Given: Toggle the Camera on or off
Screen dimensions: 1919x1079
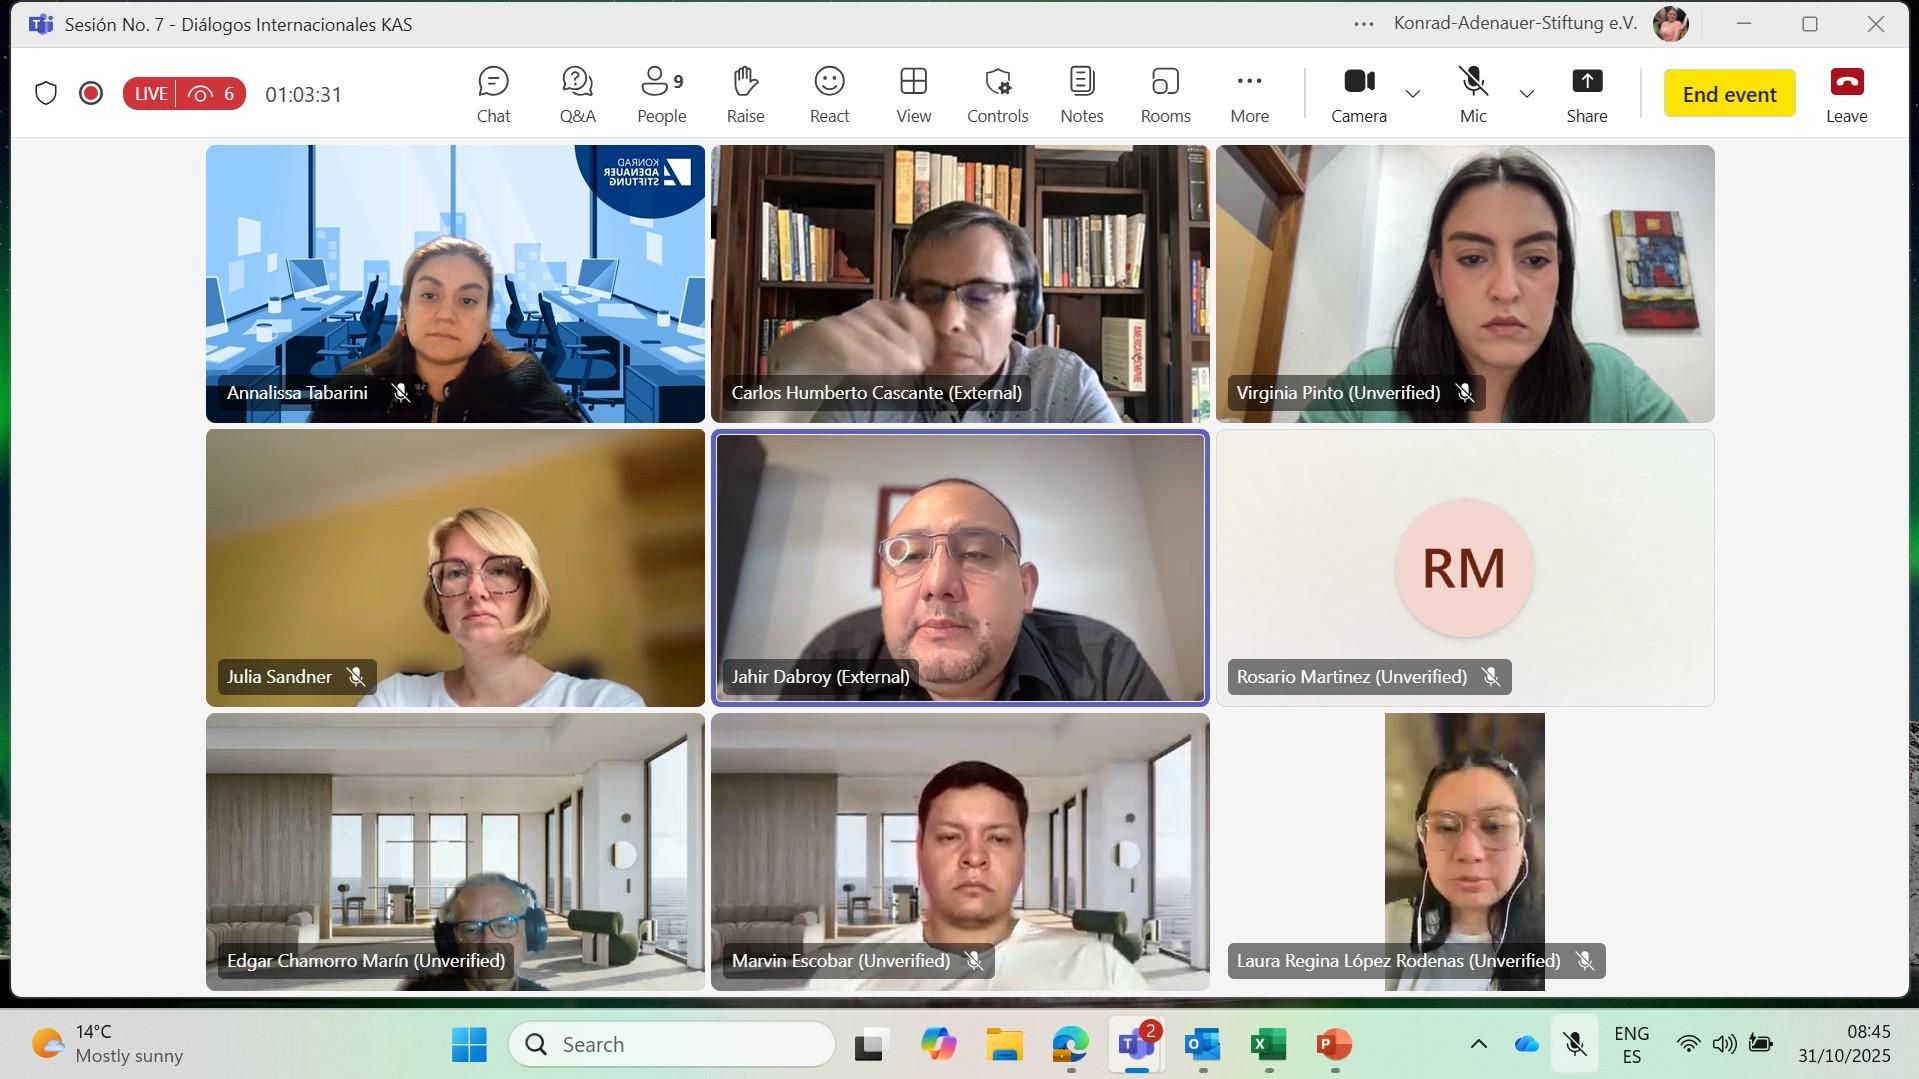Looking at the screenshot, I should point(1358,94).
